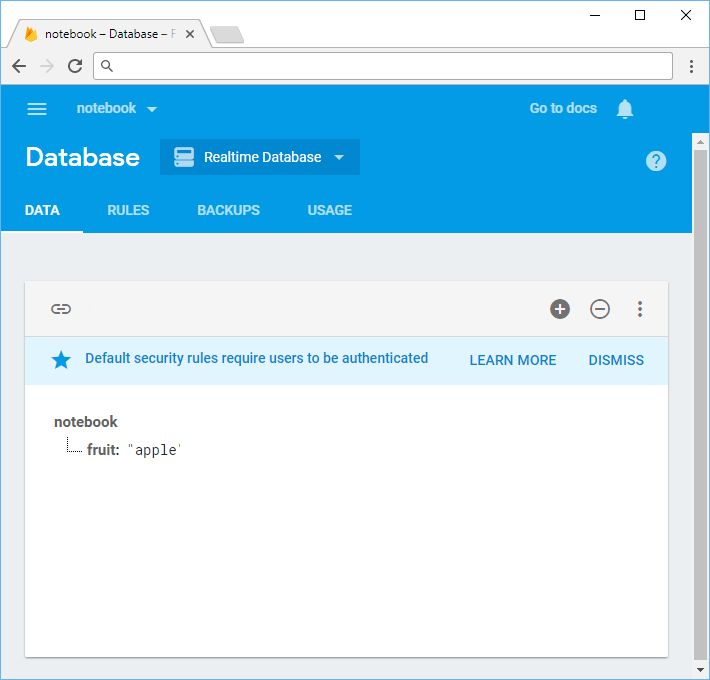Screen dimensions: 710x680
Task: Click the database URL link icon
Action: (61, 309)
